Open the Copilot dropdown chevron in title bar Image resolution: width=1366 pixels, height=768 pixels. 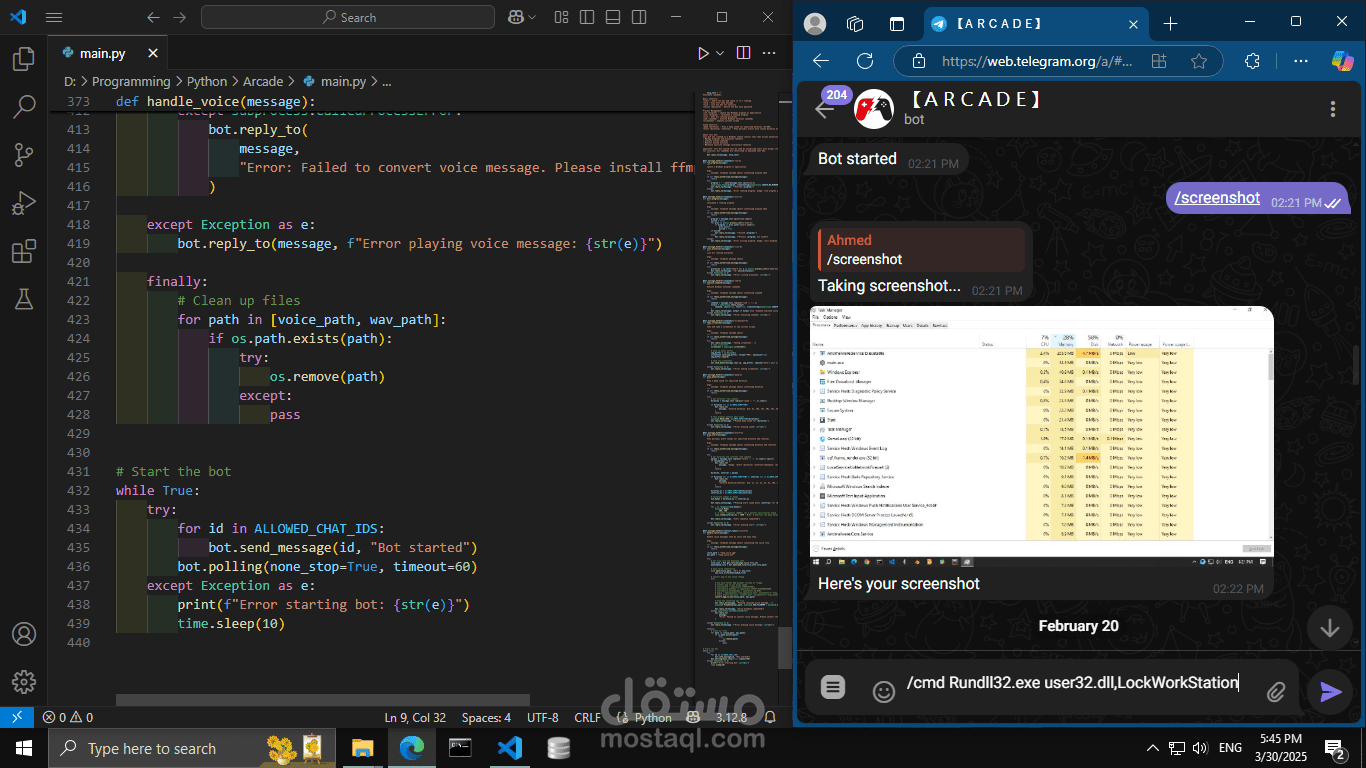(532, 17)
